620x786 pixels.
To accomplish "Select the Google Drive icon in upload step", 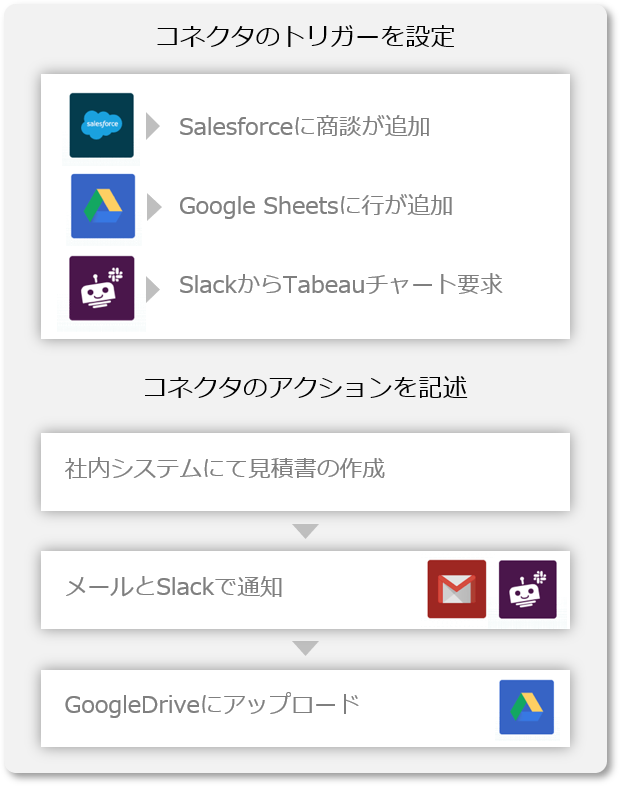I will [x=527, y=707].
